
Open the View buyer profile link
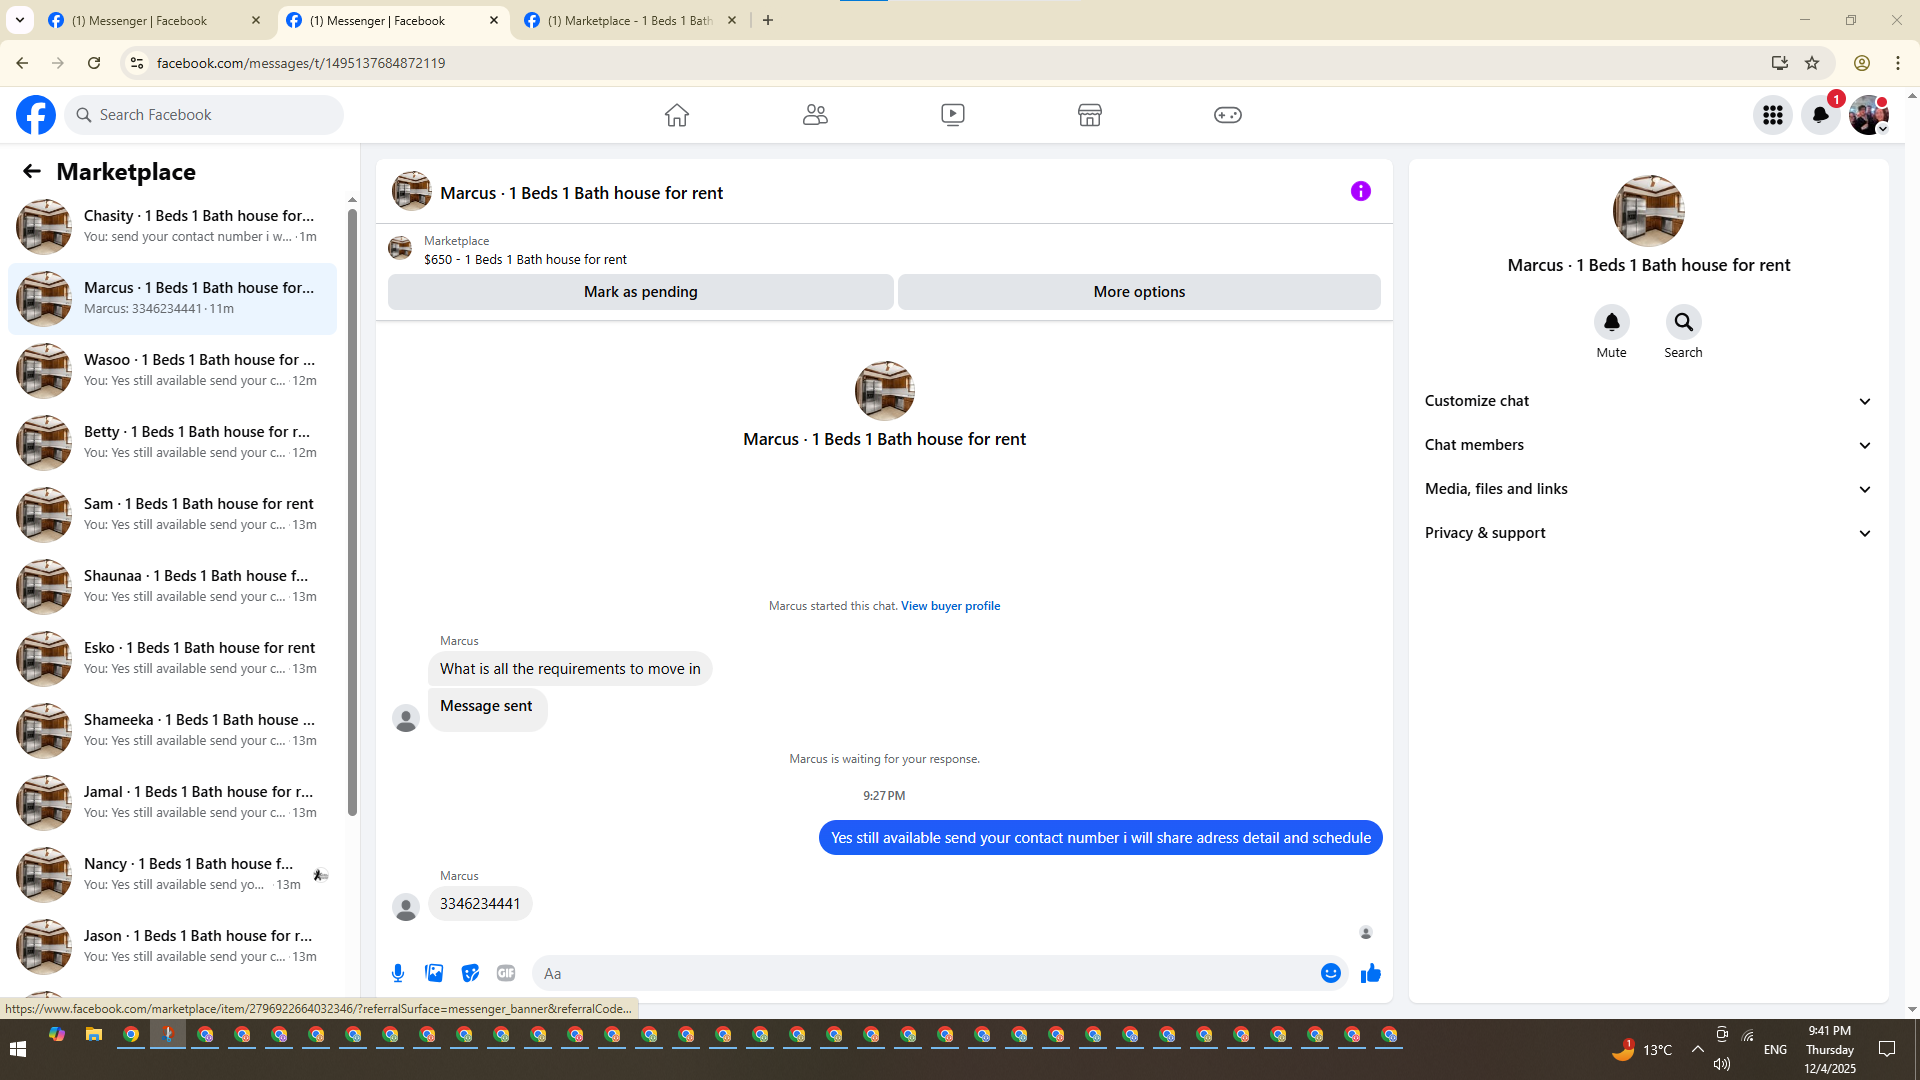click(x=950, y=606)
